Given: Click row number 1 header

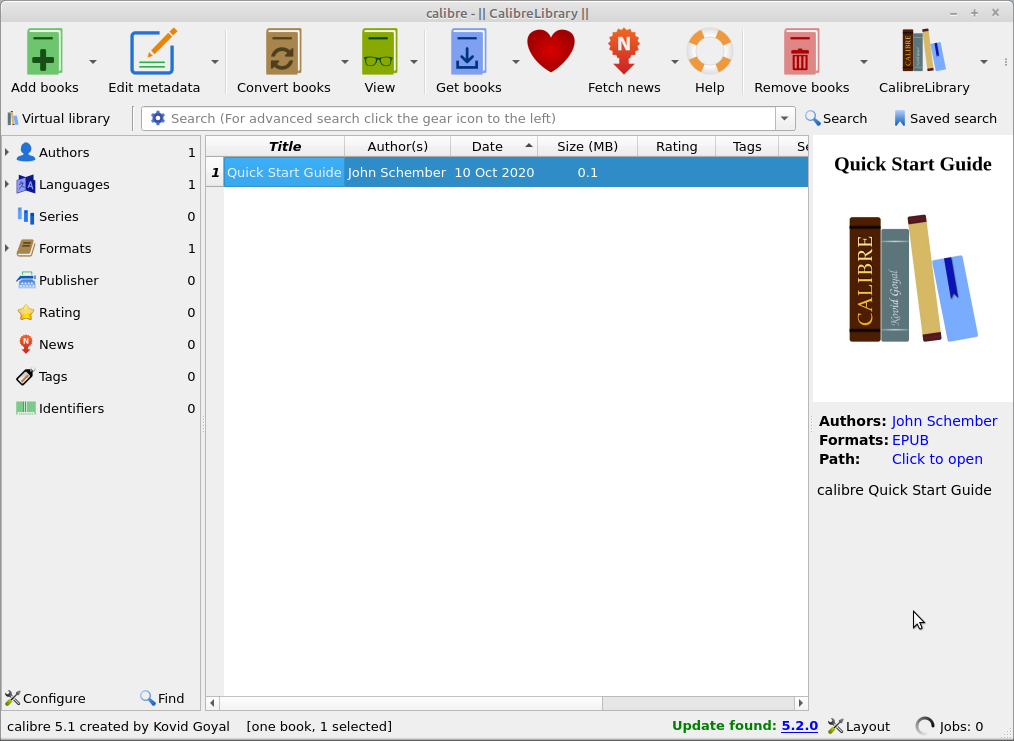Looking at the screenshot, I should (x=215, y=173).
